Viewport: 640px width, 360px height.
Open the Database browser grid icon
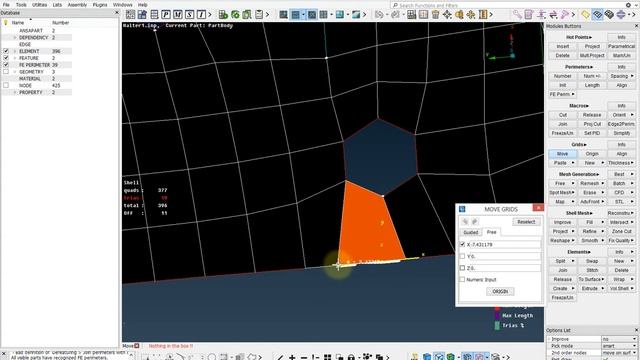[130, 15]
